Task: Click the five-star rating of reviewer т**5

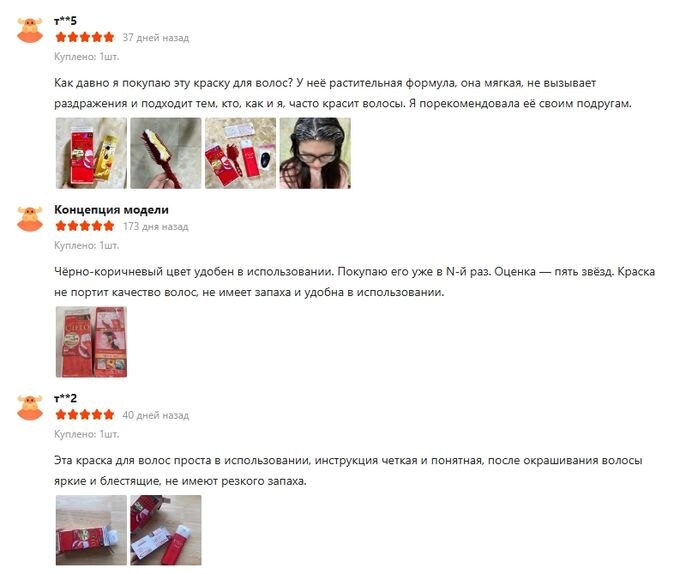Action: (85, 37)
